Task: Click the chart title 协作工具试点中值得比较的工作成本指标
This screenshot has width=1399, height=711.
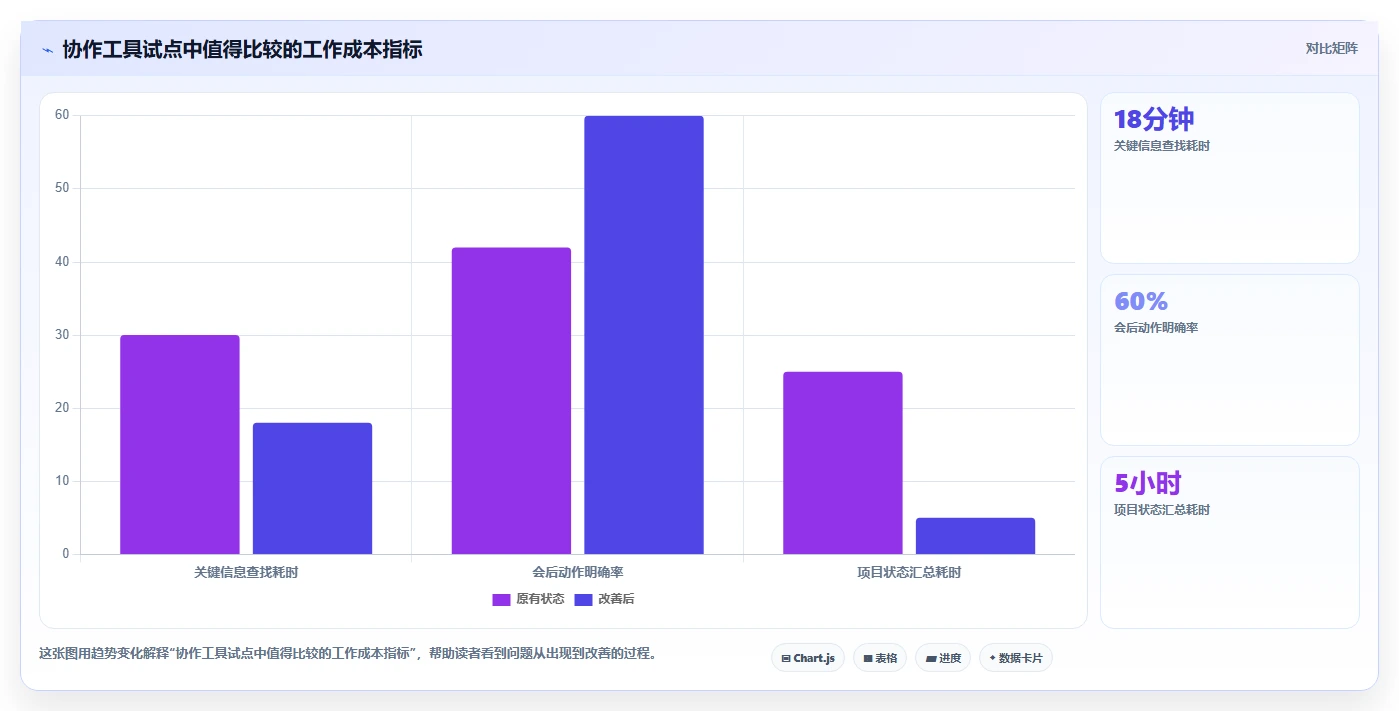Action: pos(242,49)
